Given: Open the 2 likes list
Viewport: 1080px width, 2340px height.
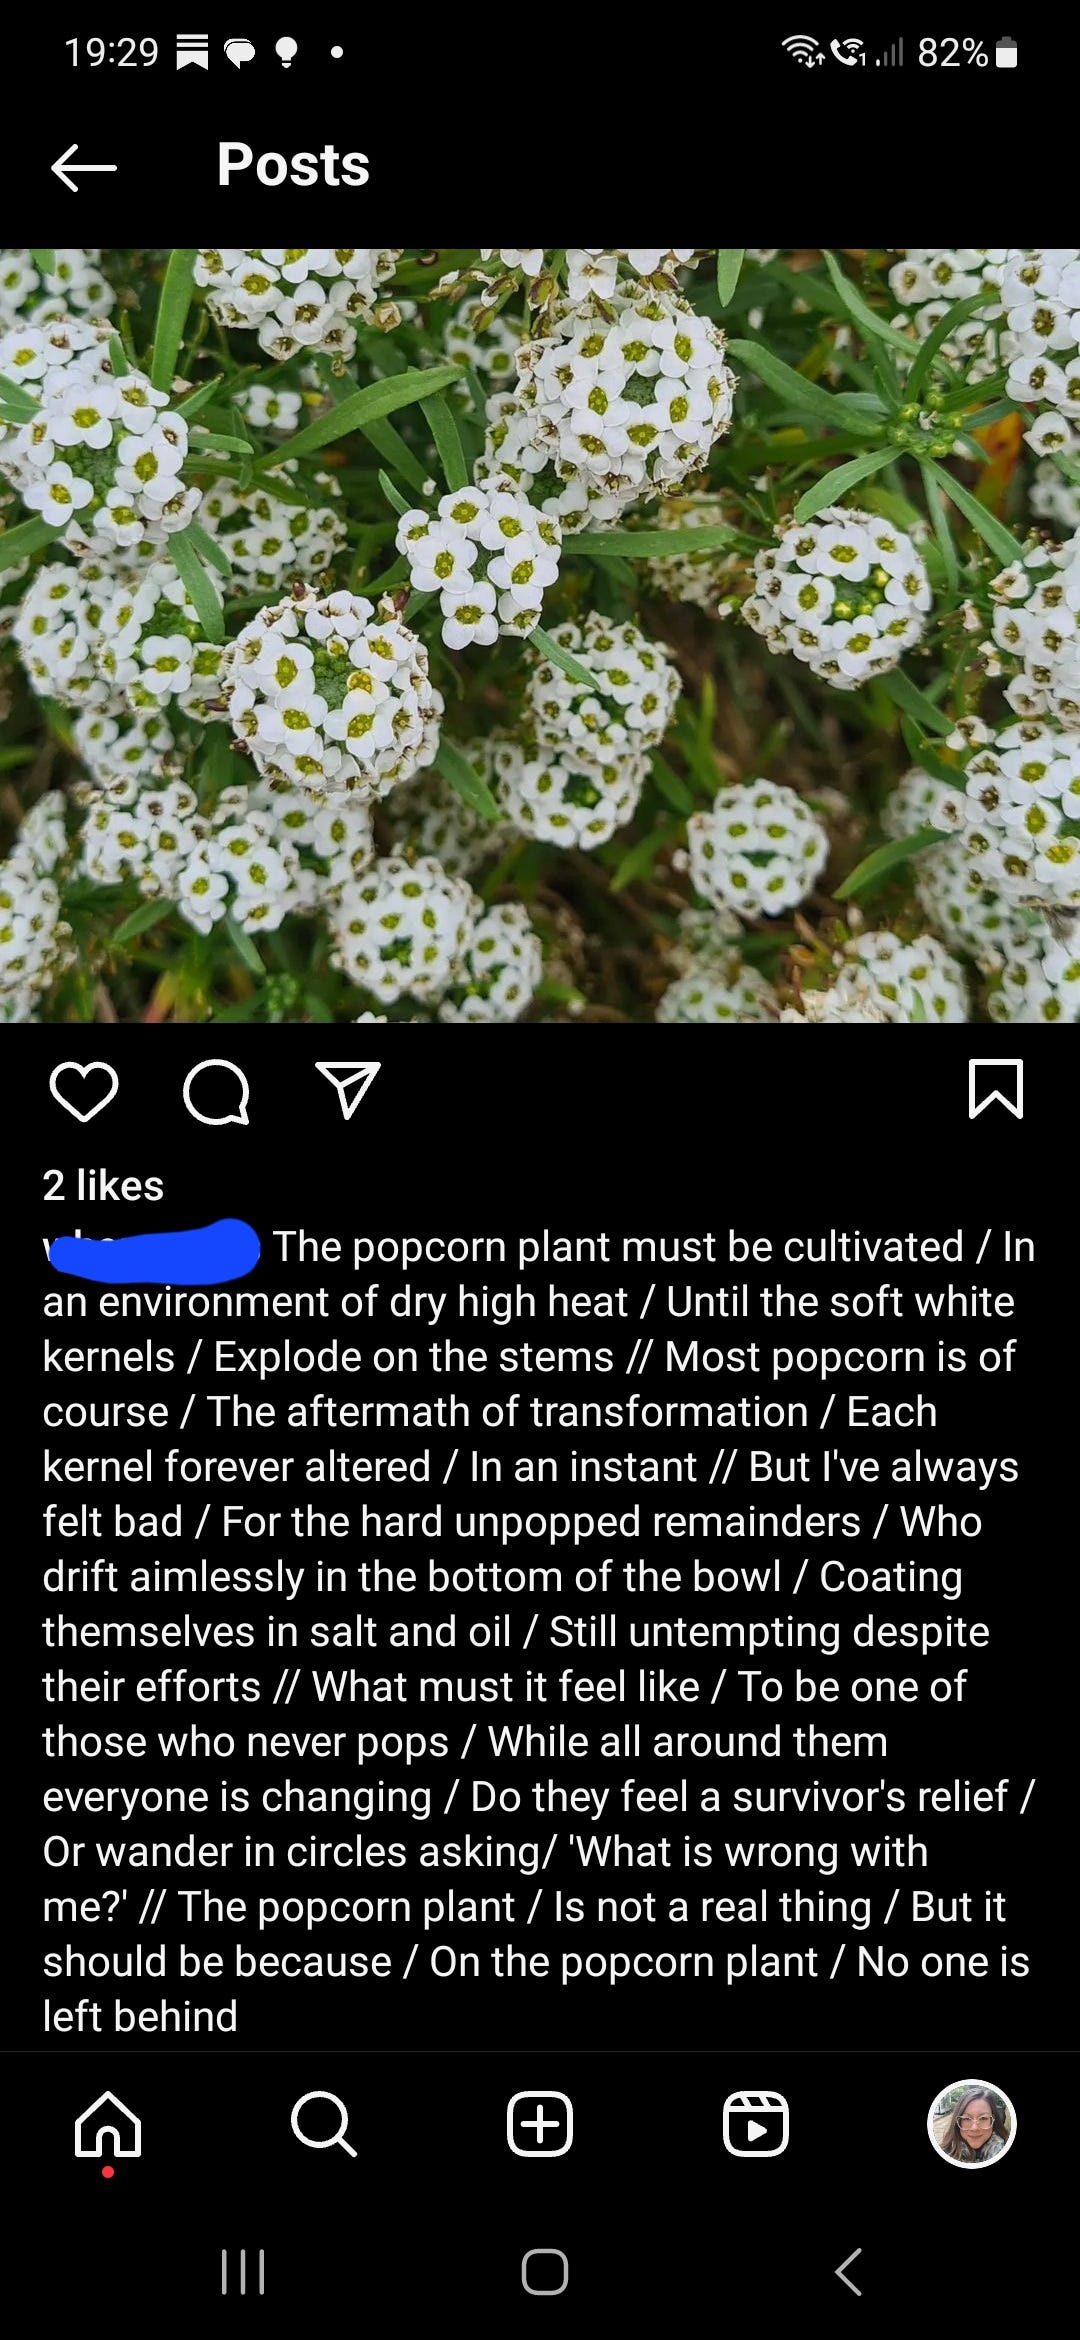Looking at the screenshot, I should tap(103, 1185).
